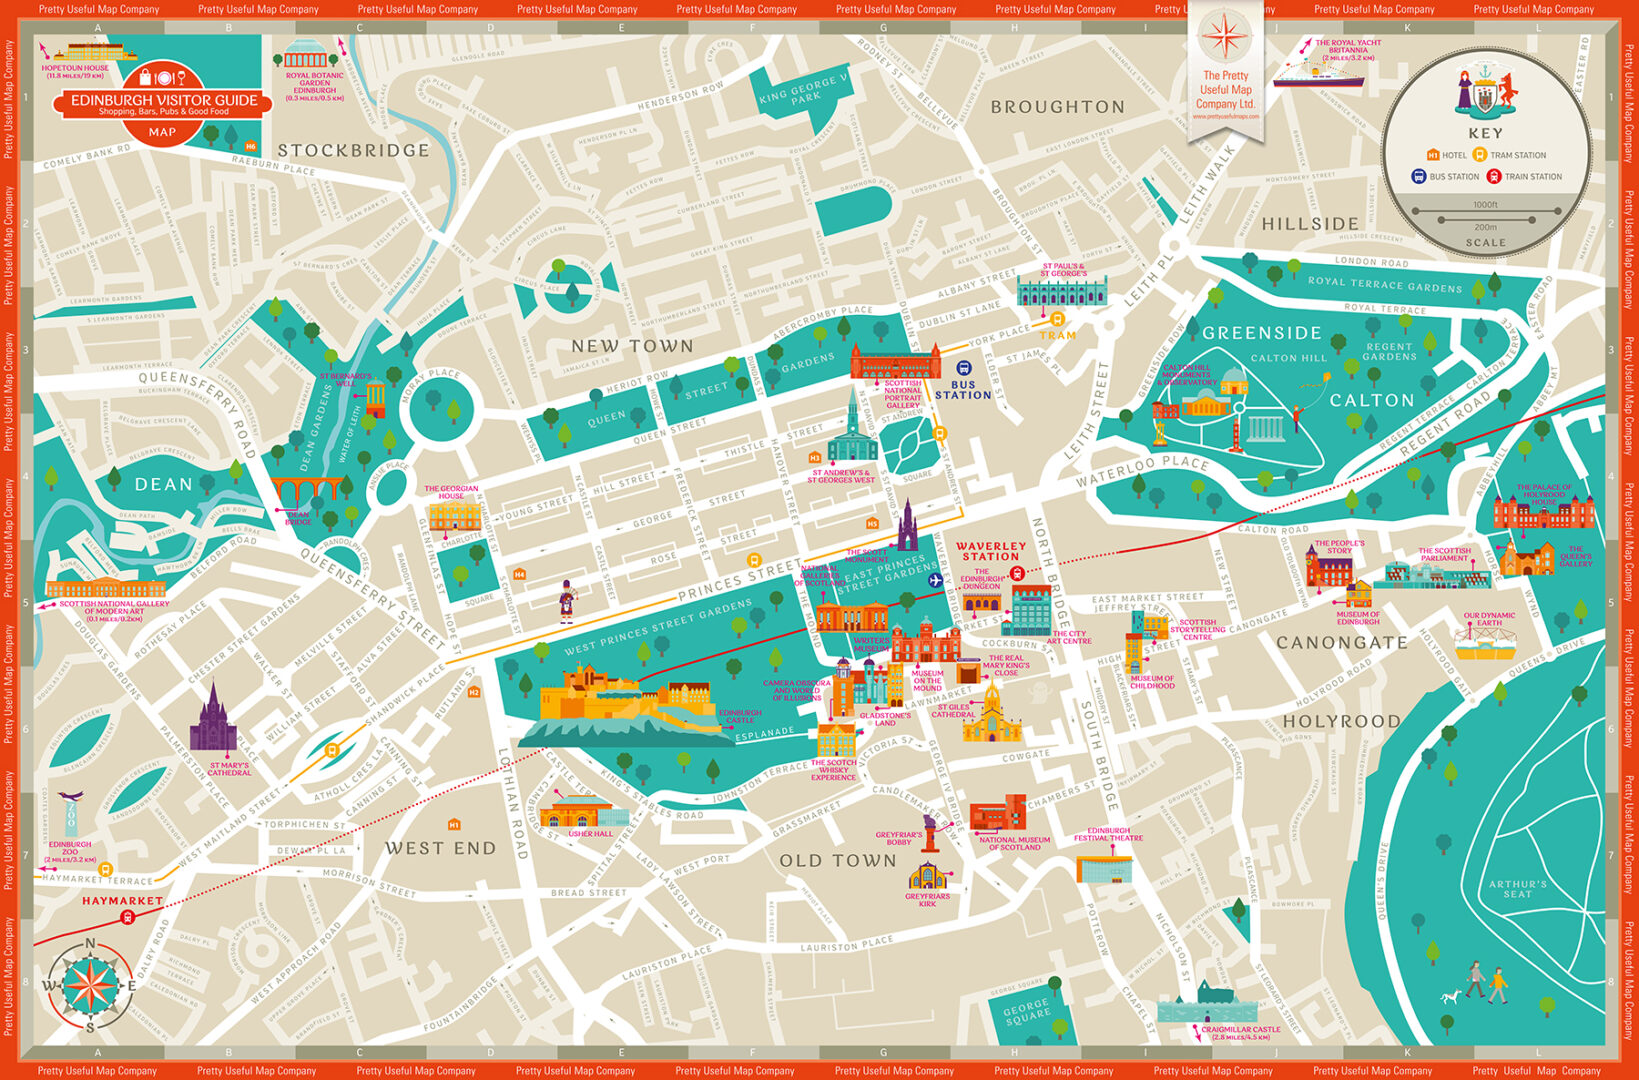Click the Arthur's Seat label
This screenshot has width=1639, height=1080.
(x=1517, y=888)
